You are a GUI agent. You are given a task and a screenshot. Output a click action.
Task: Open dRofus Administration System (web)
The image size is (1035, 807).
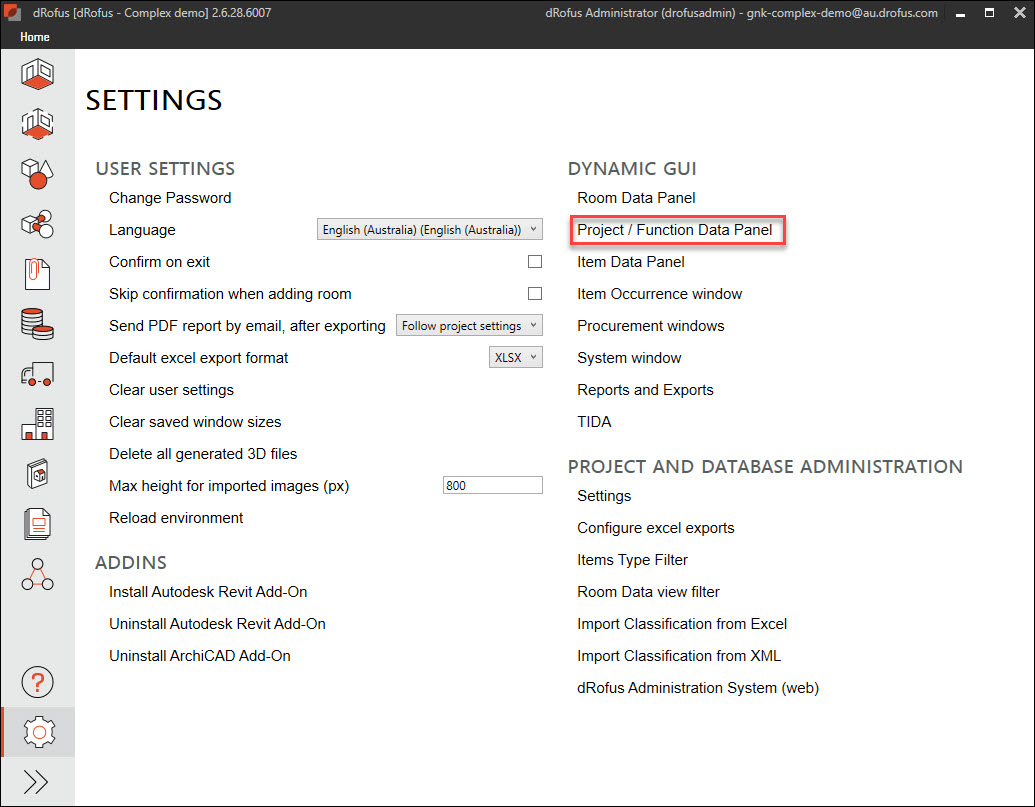pos(698,688)
